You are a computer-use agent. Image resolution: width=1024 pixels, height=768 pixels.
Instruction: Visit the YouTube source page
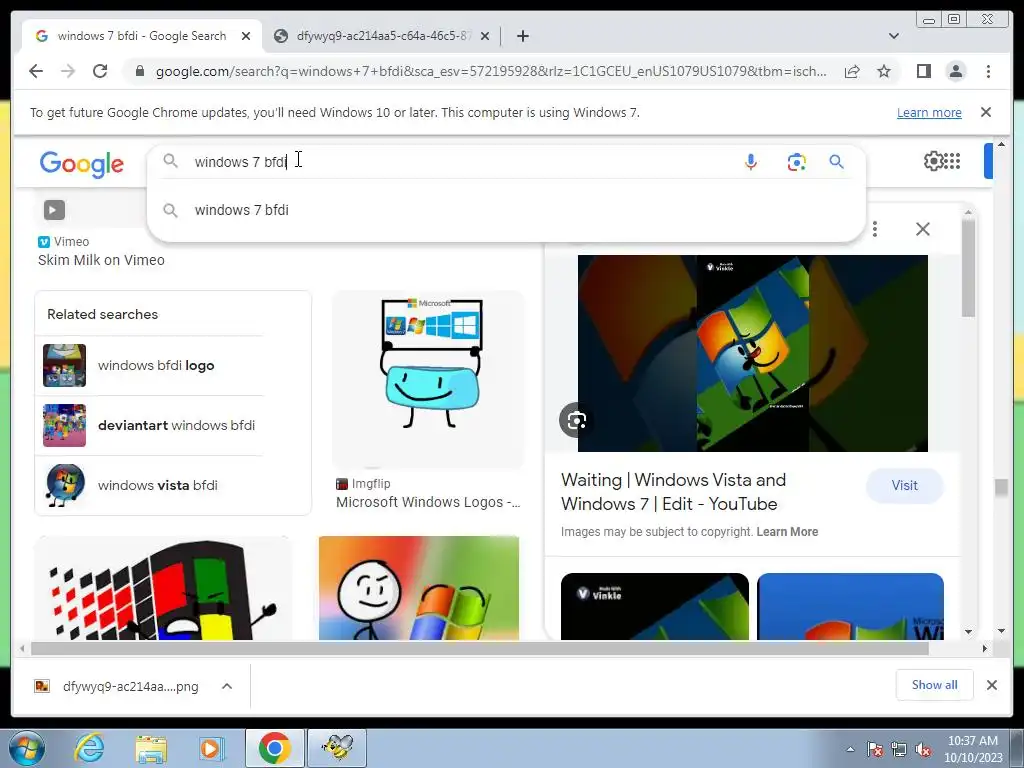[x=904, y=485]
